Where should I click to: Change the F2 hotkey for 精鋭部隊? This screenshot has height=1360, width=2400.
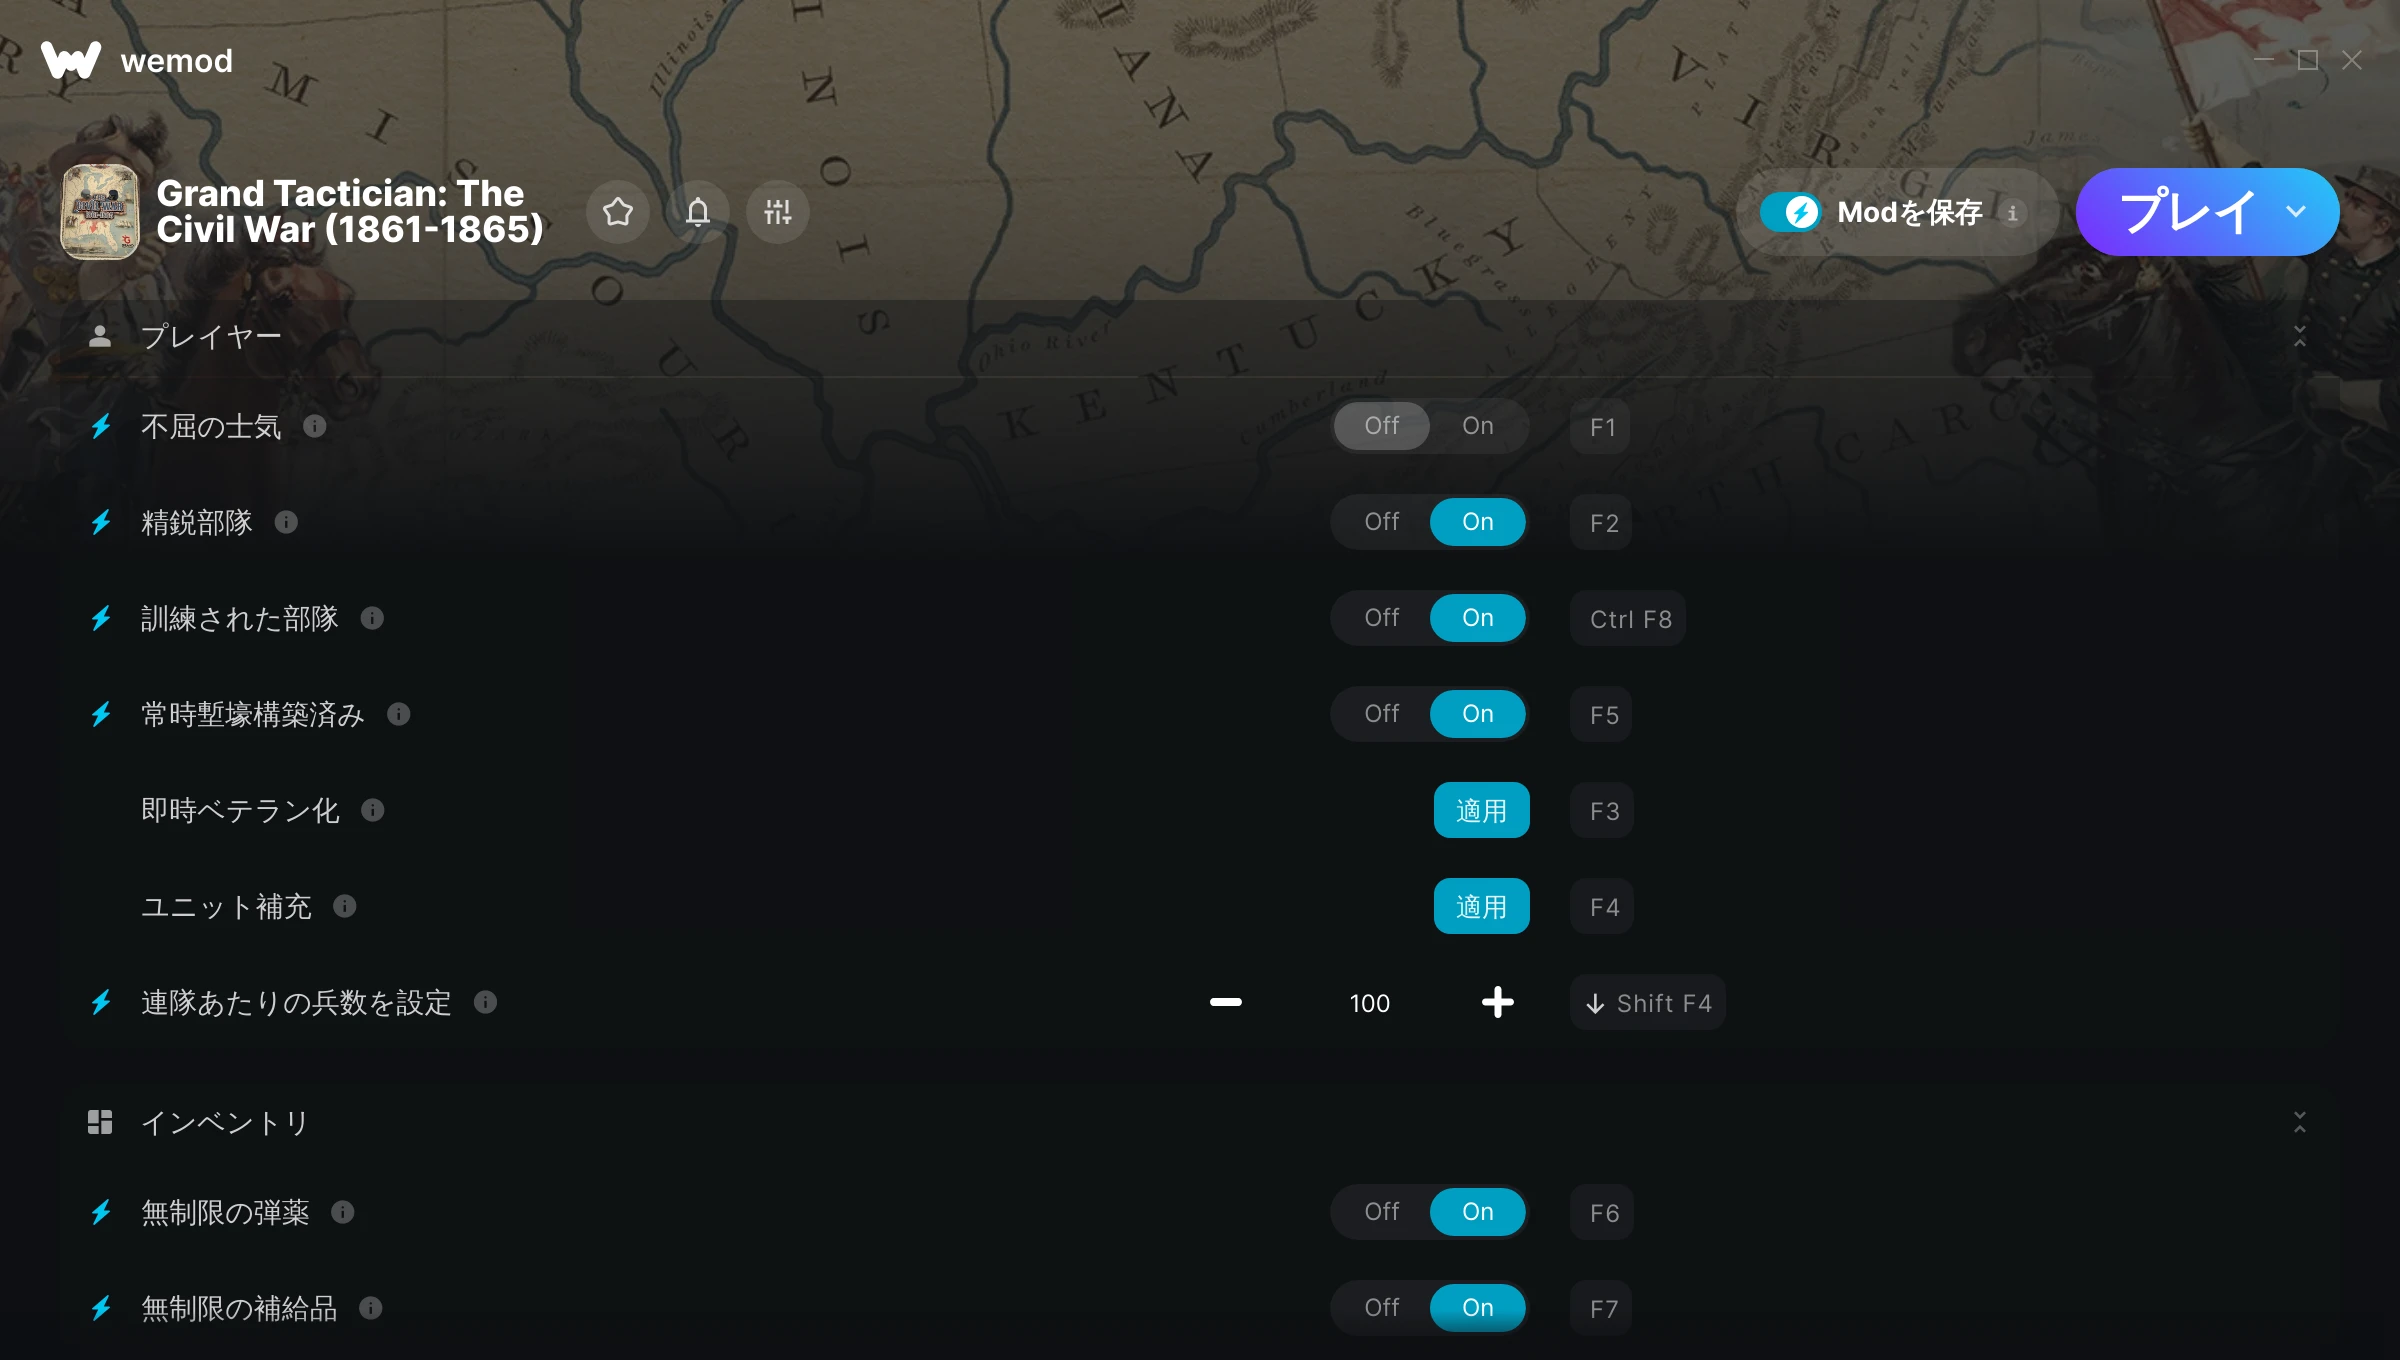(x=1603, y=523)
